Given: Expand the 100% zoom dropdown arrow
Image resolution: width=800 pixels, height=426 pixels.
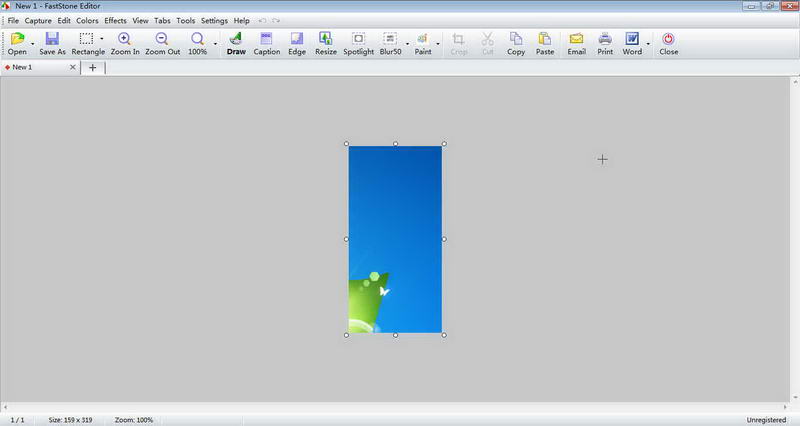Looking at the screenshot, I should 215,44.
